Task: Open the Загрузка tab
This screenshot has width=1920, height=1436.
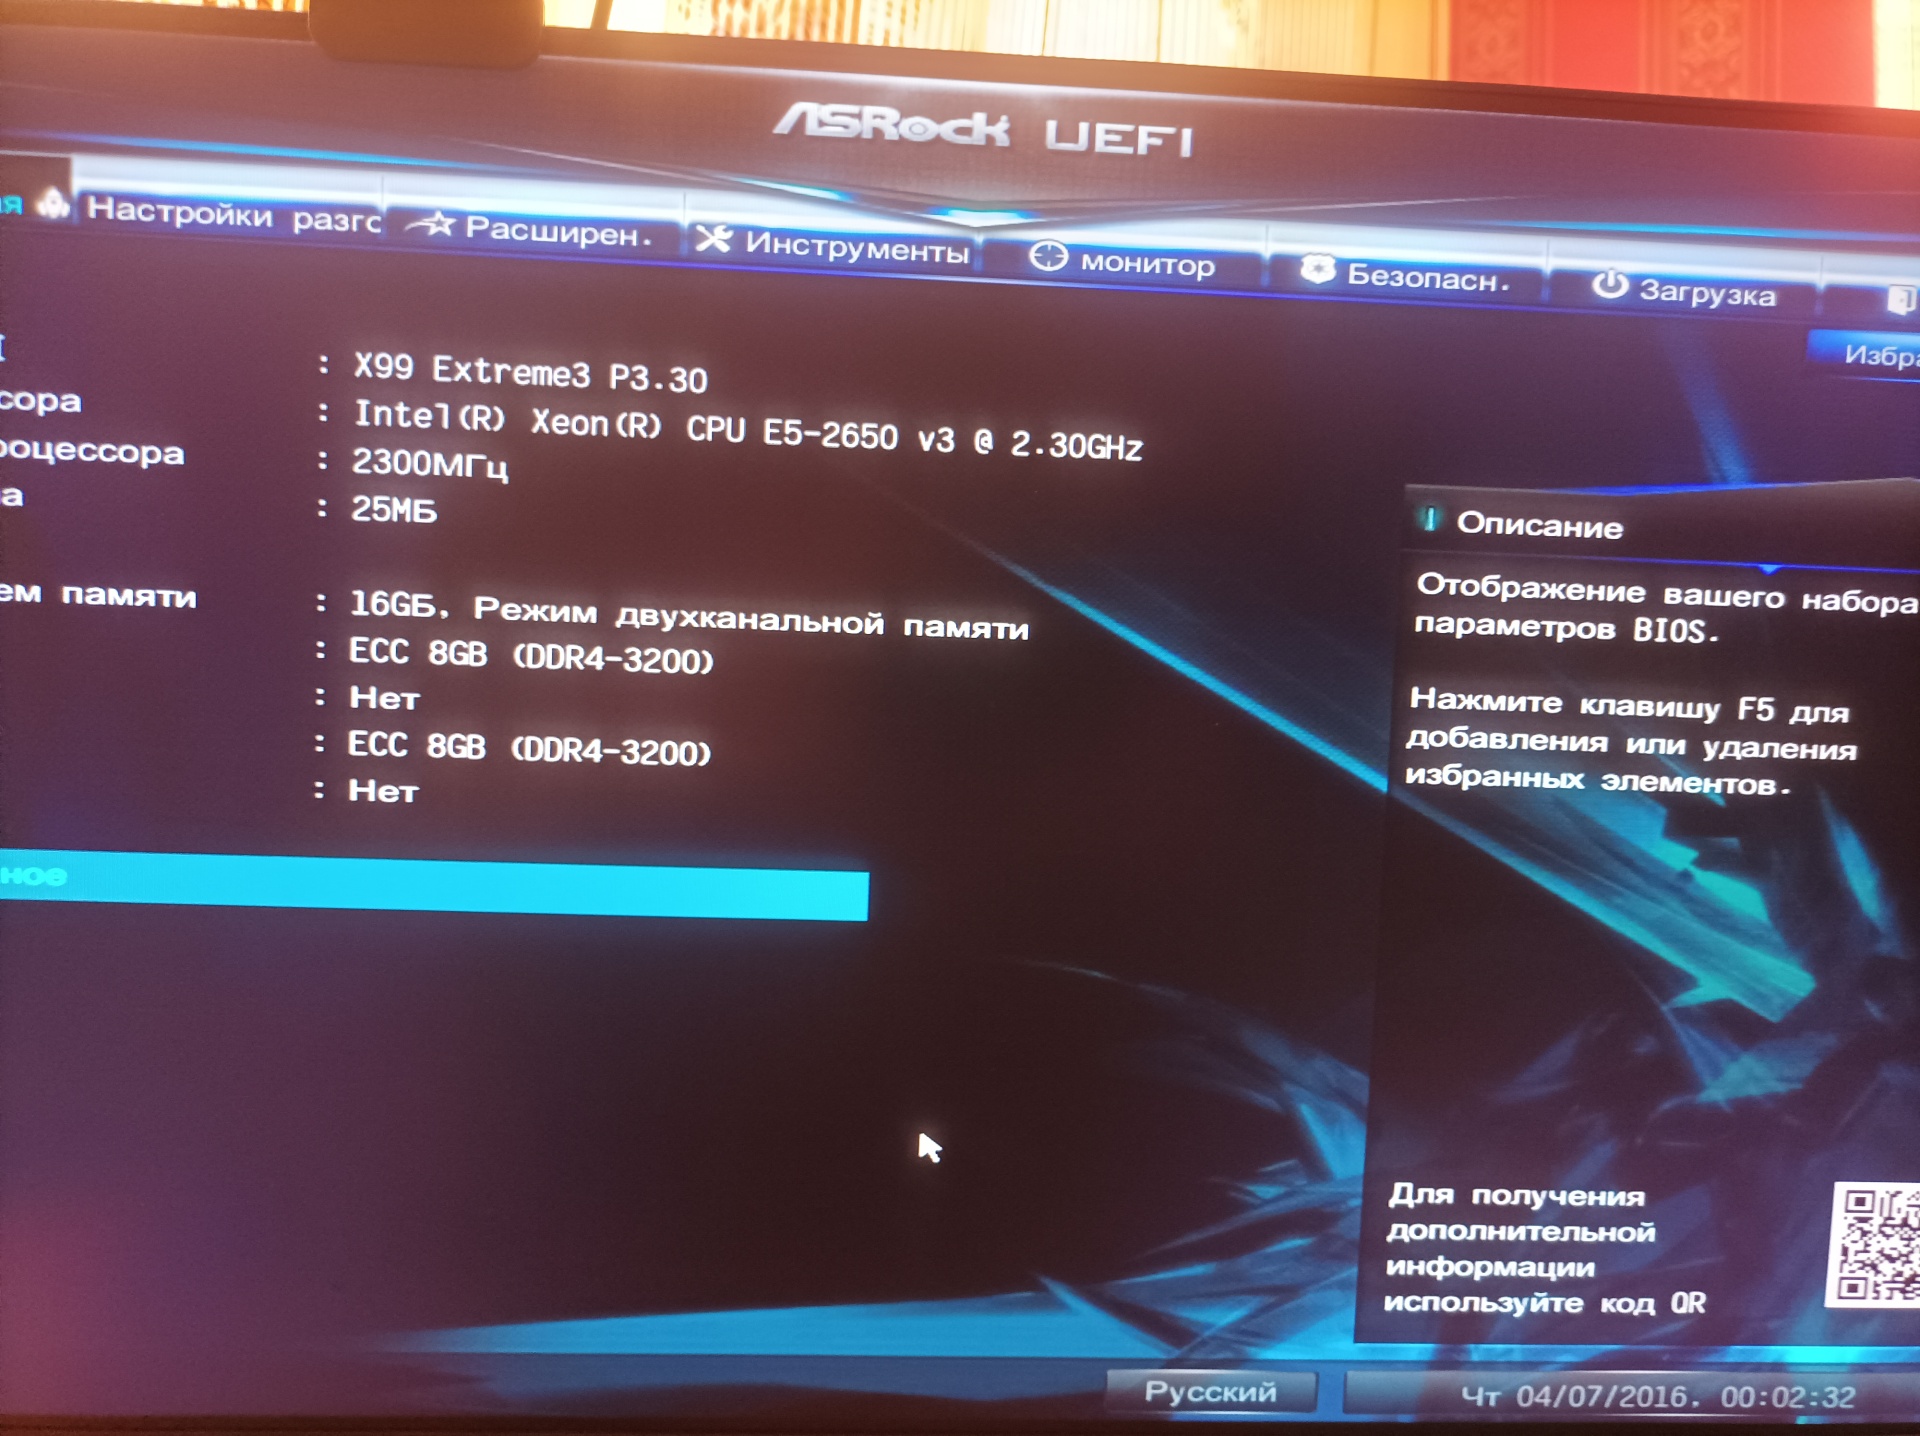Action: pyautogui.click(x=1684, y=291)
